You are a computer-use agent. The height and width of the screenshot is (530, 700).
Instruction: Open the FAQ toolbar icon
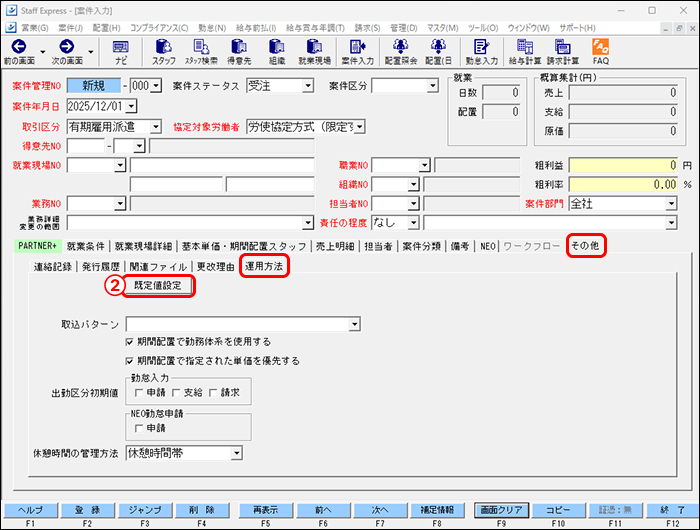(600, 52)
